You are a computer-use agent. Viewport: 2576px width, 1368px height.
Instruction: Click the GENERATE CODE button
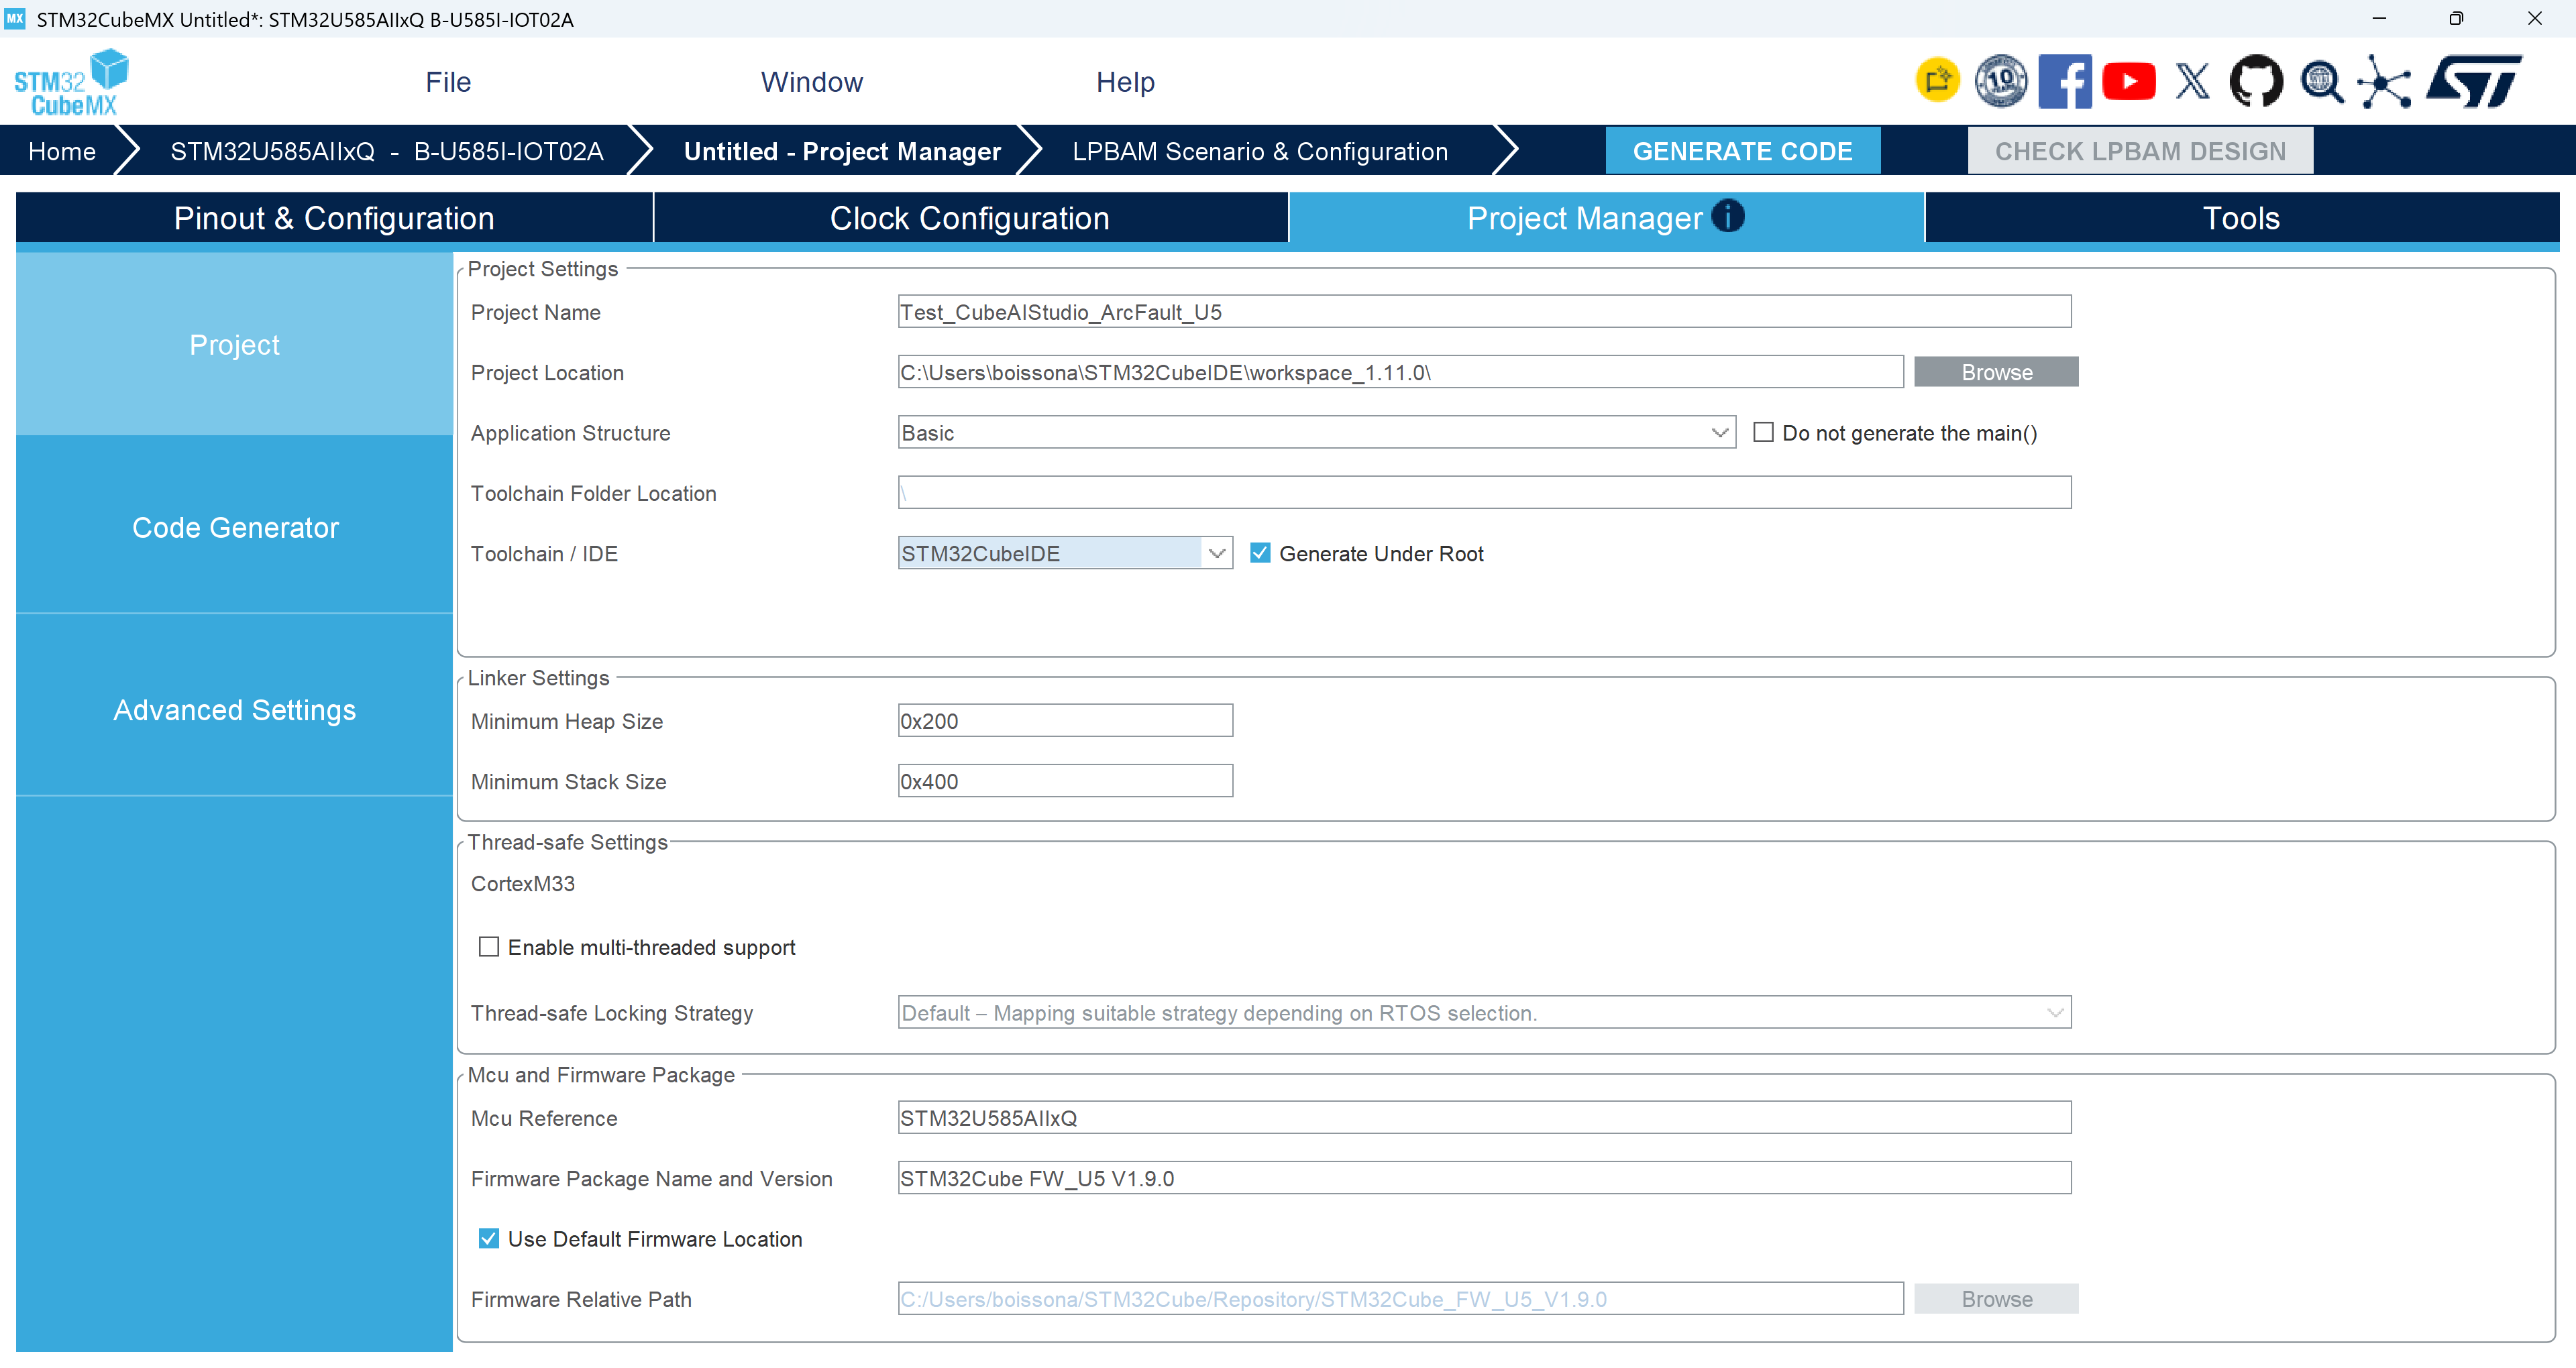[1742, 151]
